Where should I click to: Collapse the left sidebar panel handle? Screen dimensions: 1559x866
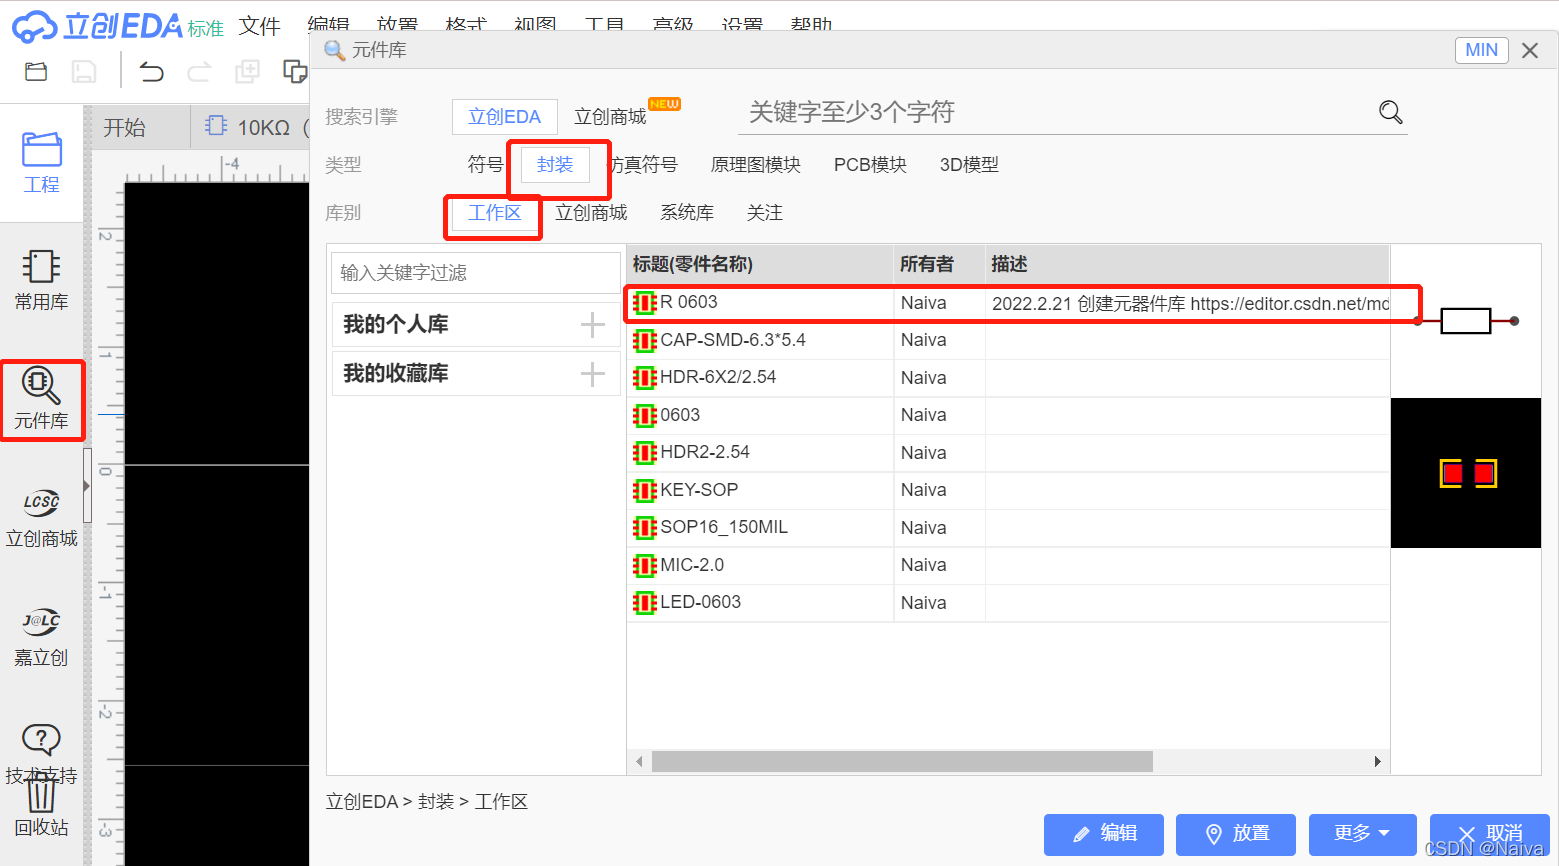coord(87,486)
